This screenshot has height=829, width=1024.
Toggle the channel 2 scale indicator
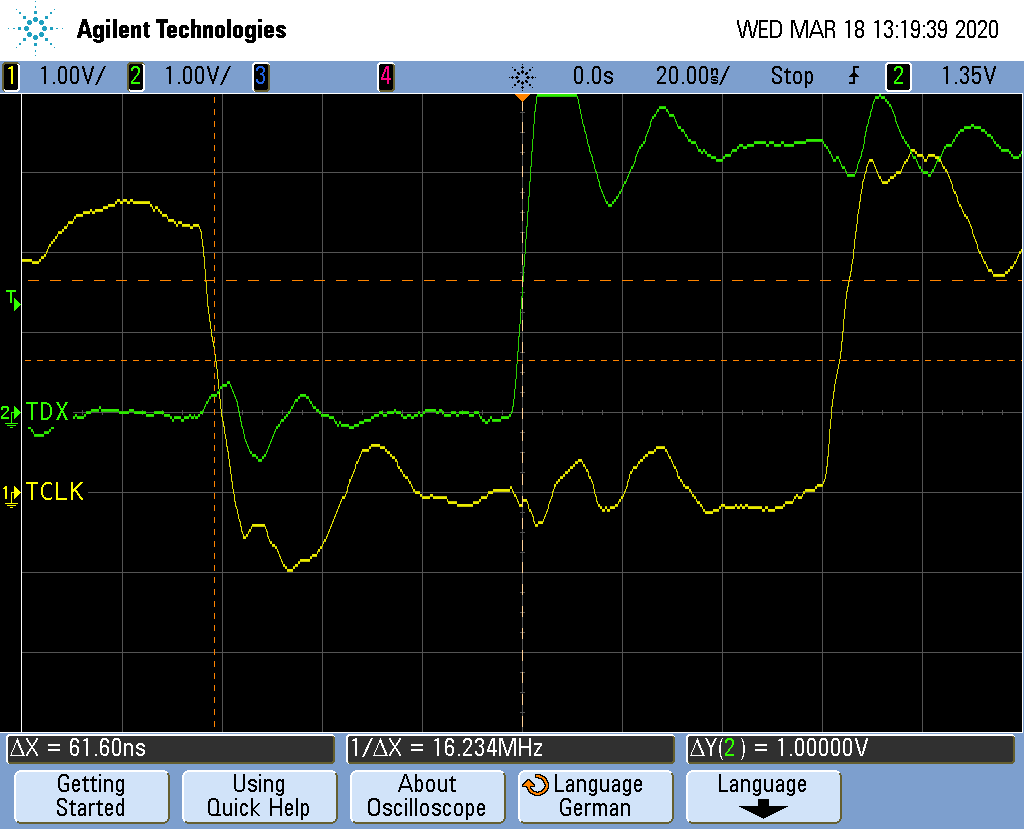136,76
